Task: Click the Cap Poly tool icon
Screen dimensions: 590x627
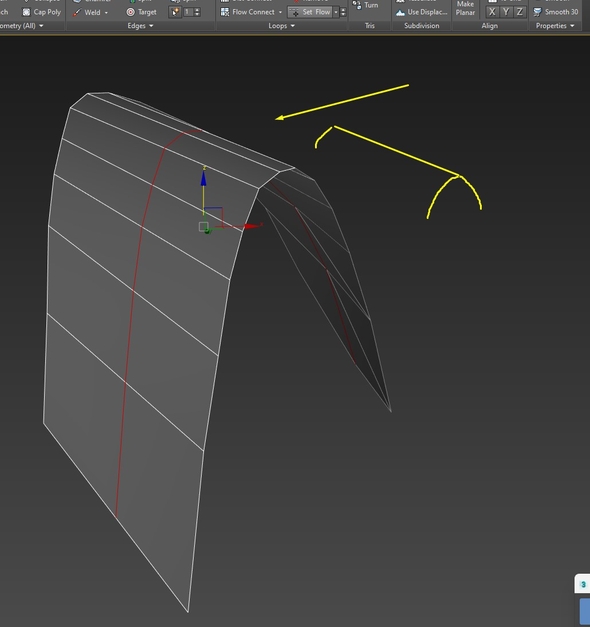Action: 26,12
